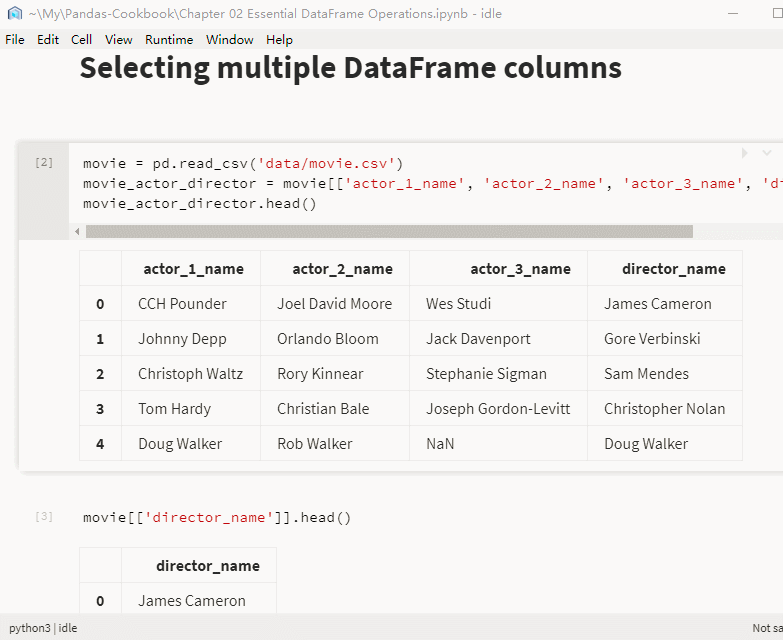The height and width of the screenshot is (640, 783).
Task: Open the Edit menu
Action: (48, 40)
